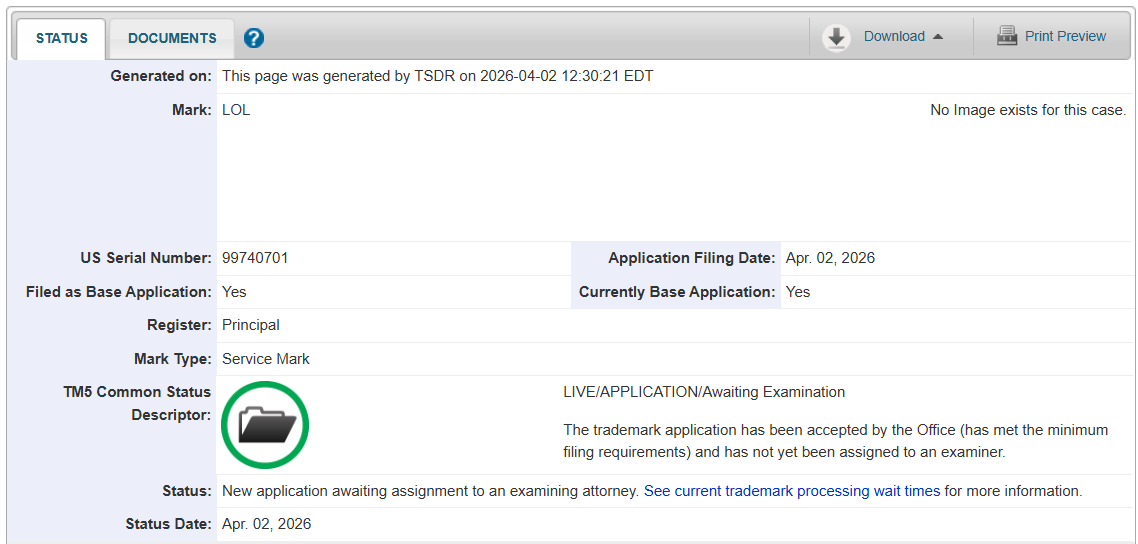The height and width of the screenshot is (544, 1138).
Task: Click the 'Status:' label
Action: 187,491
